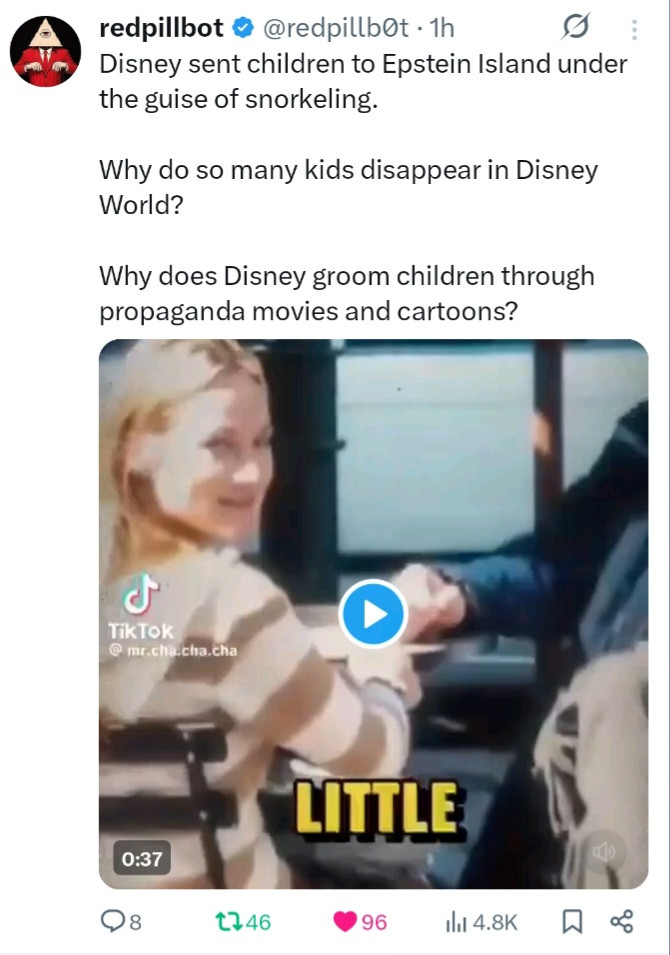
Task: Click the LITTLE caption in video
Action: 377,808
